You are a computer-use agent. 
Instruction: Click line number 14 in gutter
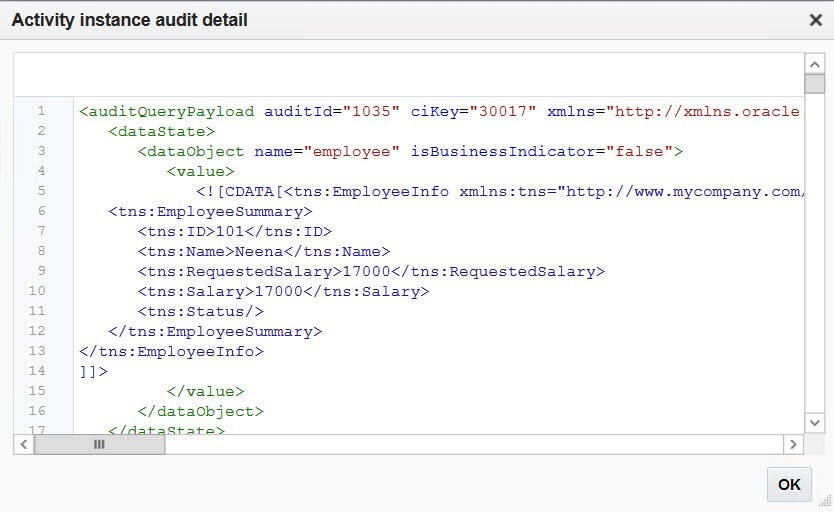[41, 371]
